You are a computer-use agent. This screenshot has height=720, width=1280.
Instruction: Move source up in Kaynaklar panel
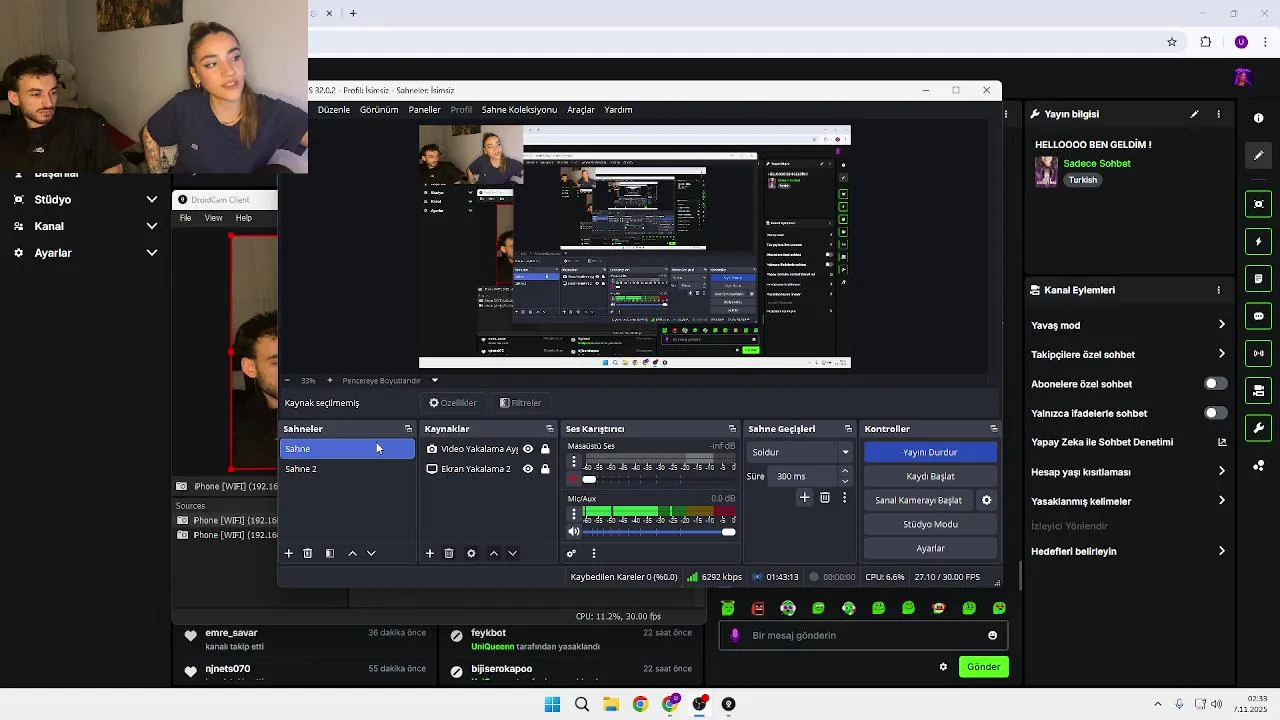(493, 553)
